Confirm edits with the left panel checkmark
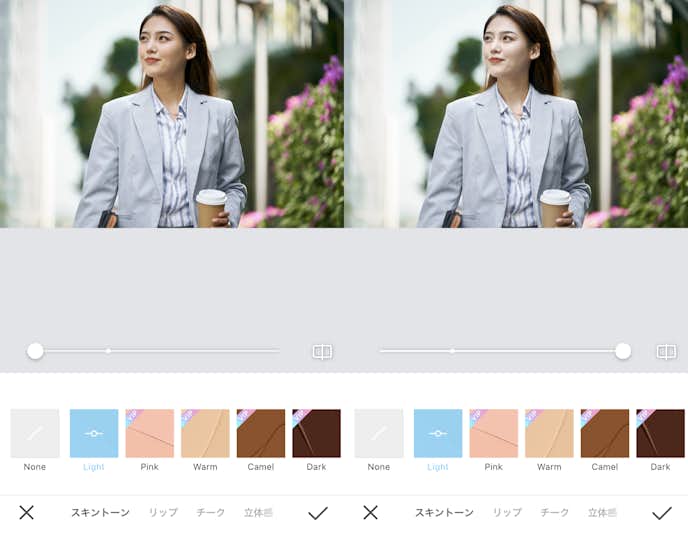The width and height of the screenshot is (688, 542). (x=318, y=513)
